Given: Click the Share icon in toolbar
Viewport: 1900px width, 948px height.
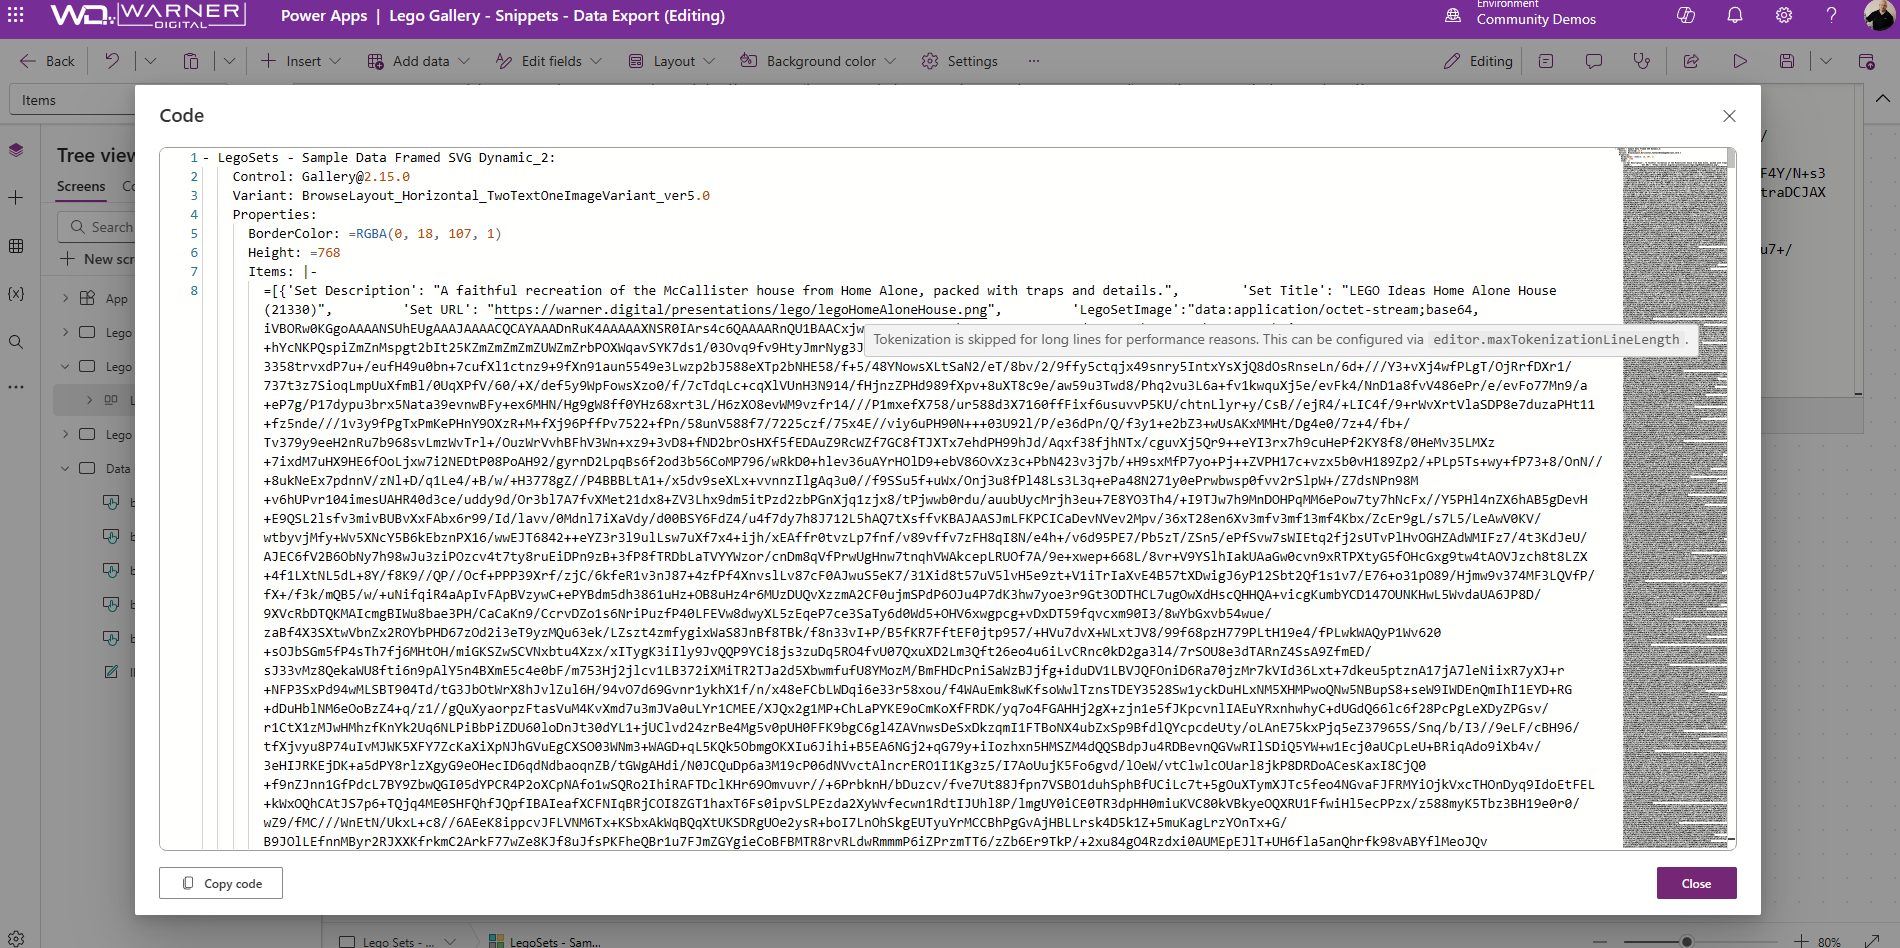Looking at the screenshot, I should pyautogui.click(x=1691, y=61).
